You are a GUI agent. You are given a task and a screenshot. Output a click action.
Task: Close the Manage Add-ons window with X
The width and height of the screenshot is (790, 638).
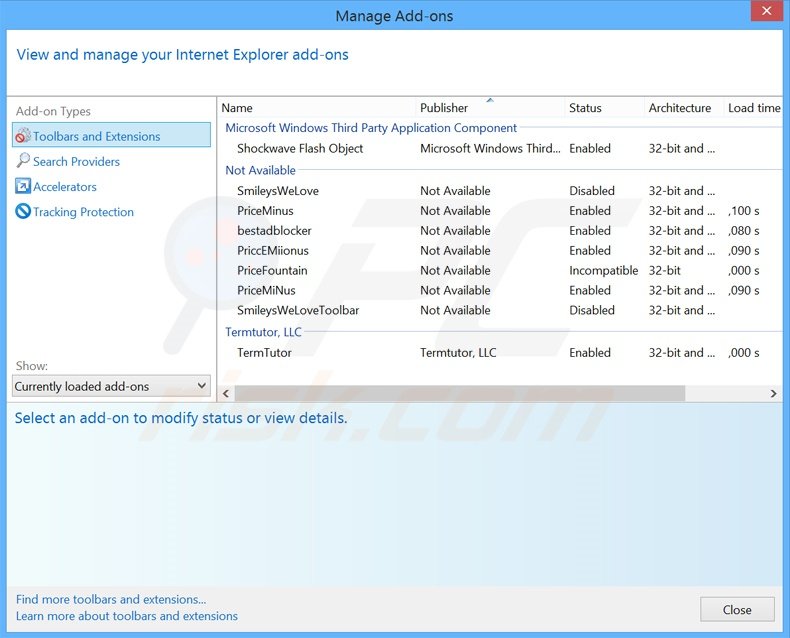coord(766,11)
